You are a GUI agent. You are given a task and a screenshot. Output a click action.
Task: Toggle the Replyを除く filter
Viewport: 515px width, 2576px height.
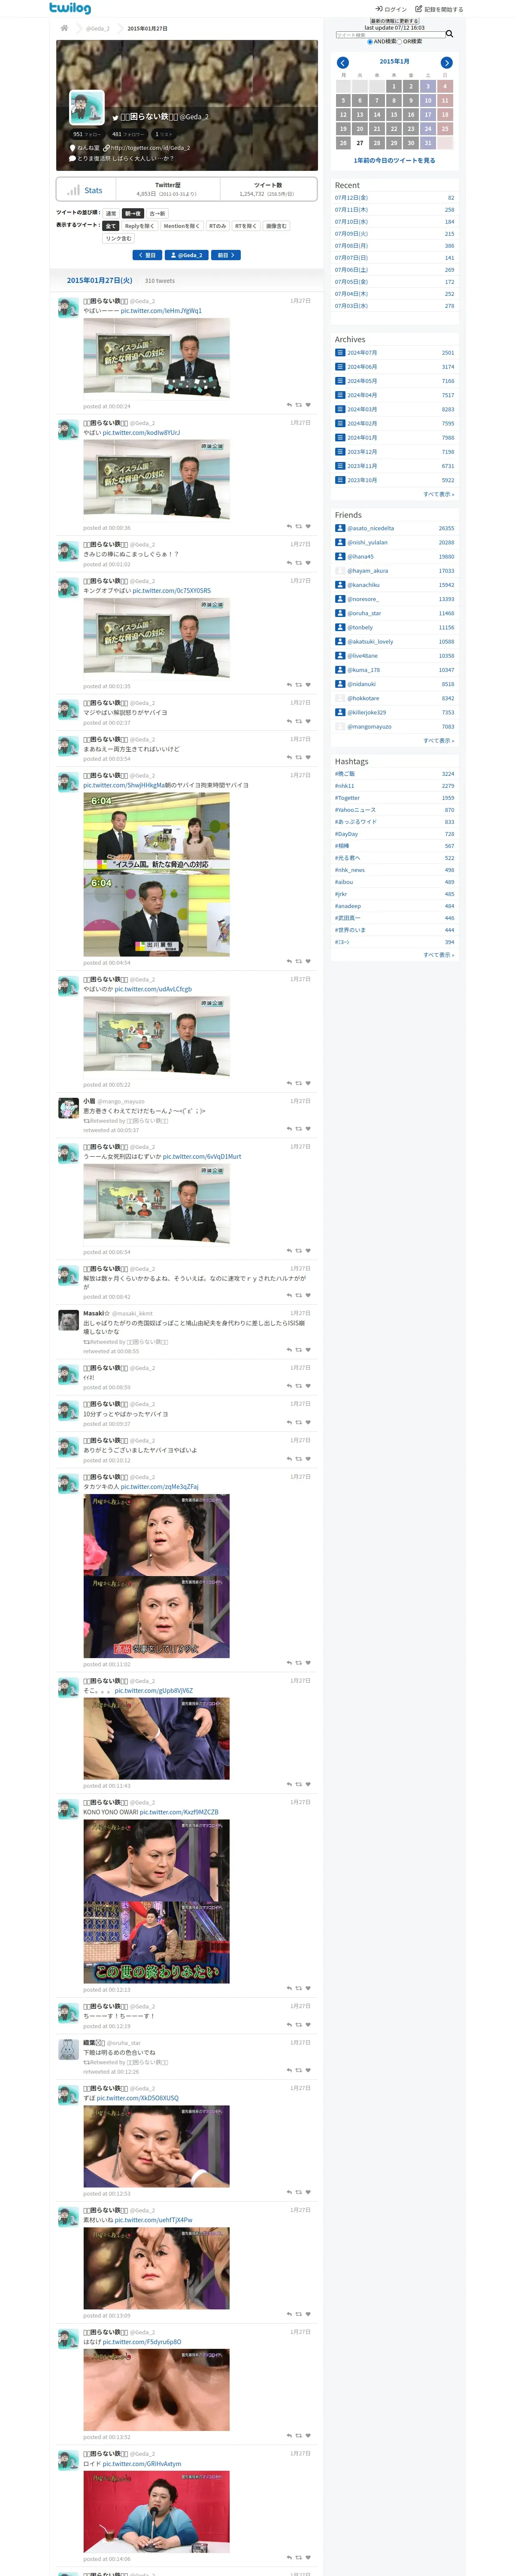pos(140,226)
